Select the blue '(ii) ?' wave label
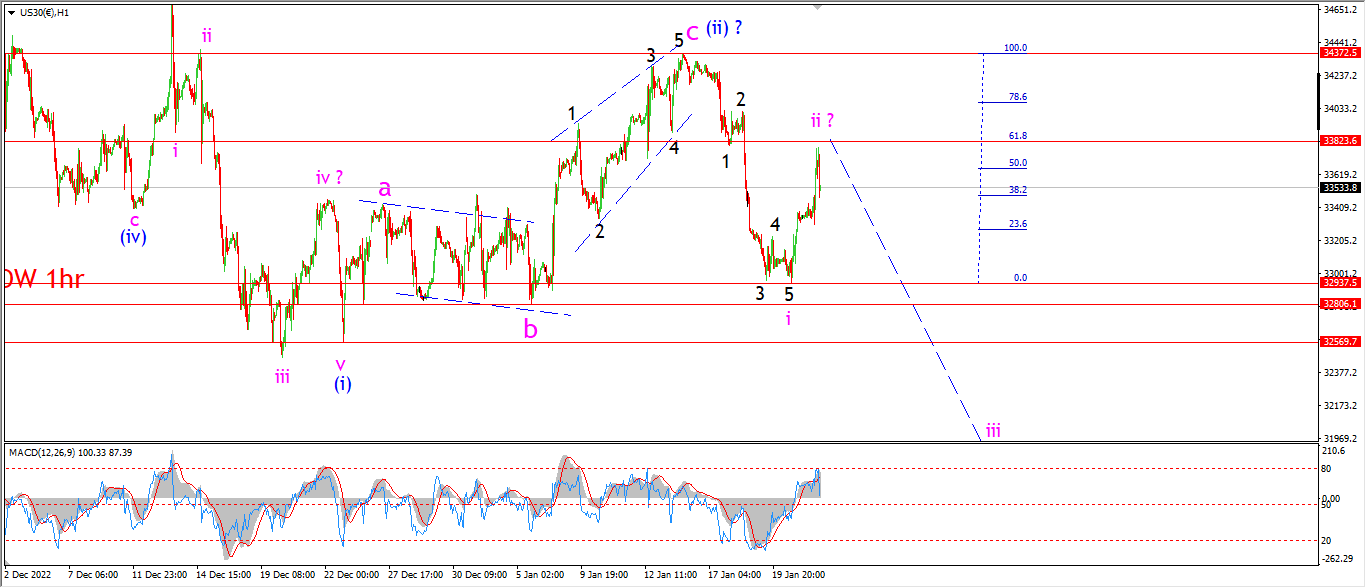1366x588 pixels. click(724, 28)
